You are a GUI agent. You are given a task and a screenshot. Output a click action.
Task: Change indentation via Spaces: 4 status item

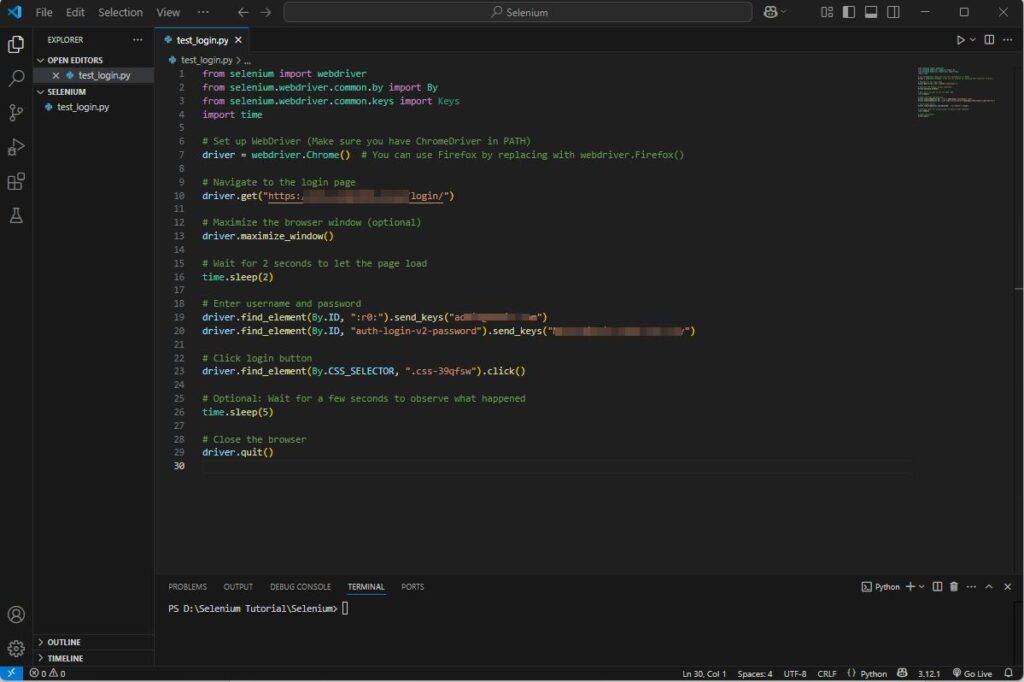[x=753, y=673]
